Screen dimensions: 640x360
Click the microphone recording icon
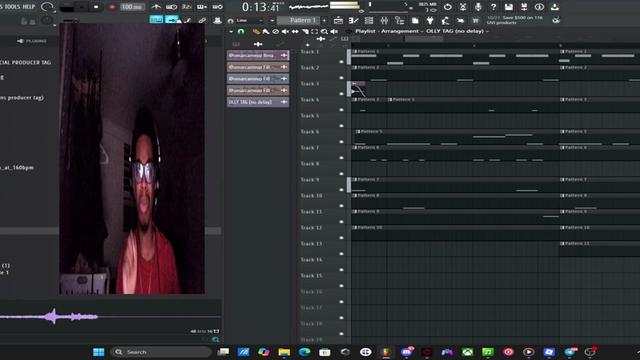(x=478, y=7)
